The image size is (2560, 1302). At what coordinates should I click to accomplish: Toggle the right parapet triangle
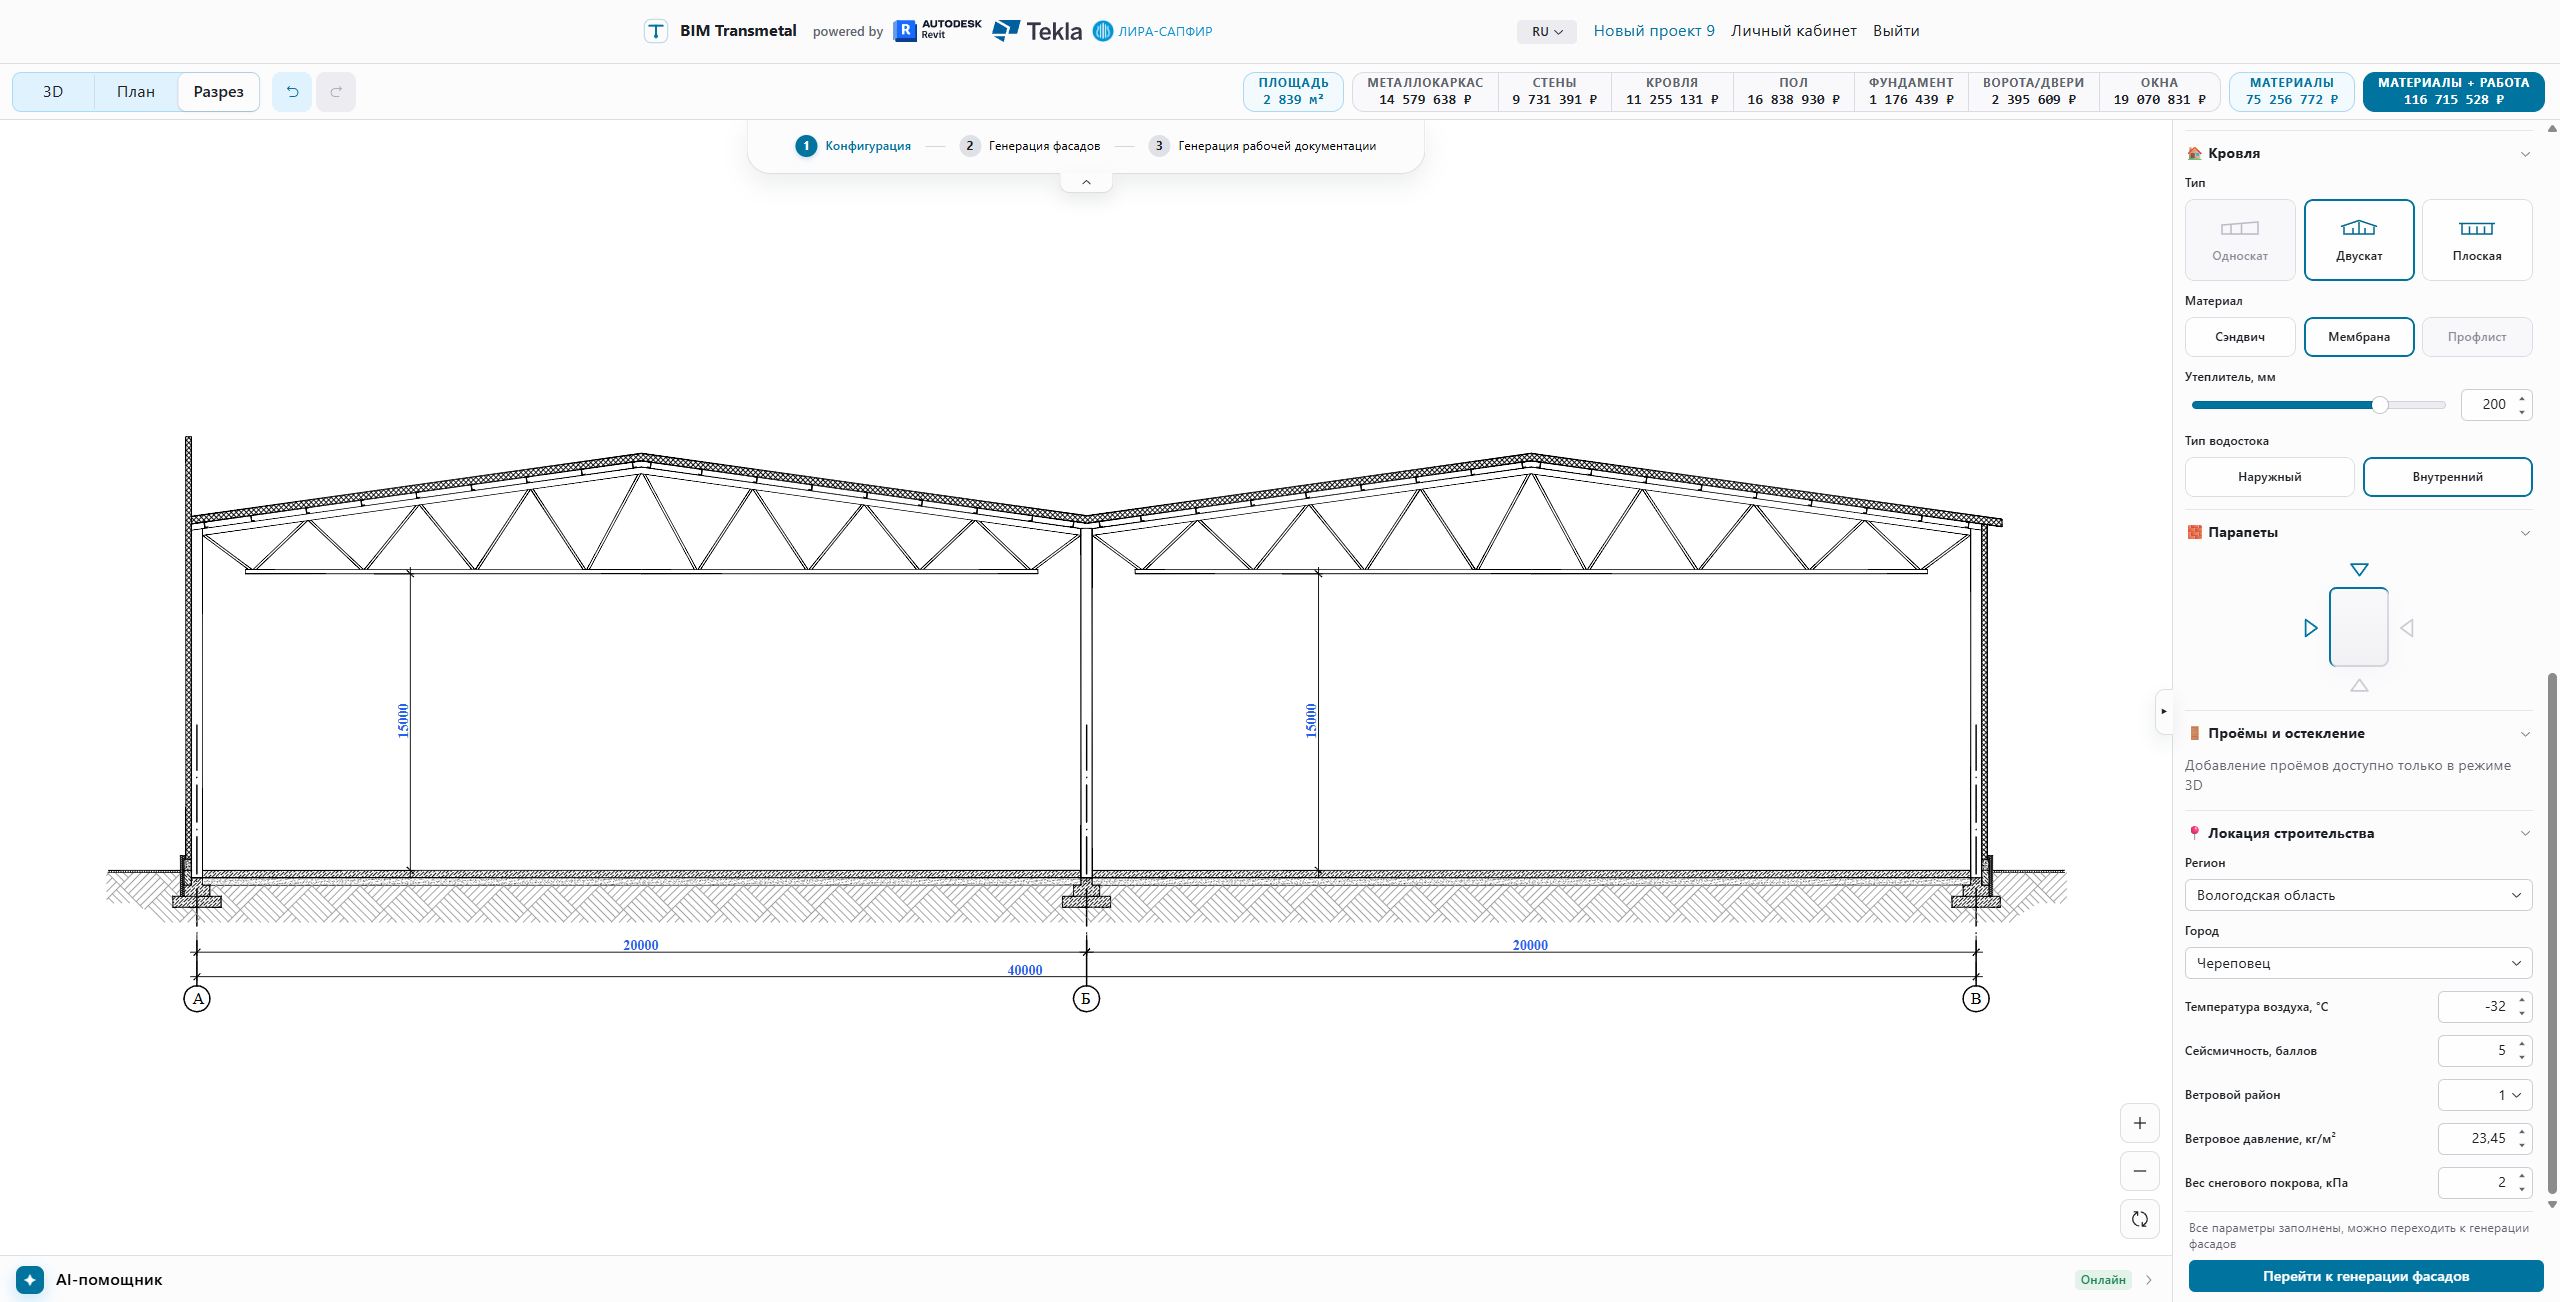pyautogui.click(x=2407, y=628)
